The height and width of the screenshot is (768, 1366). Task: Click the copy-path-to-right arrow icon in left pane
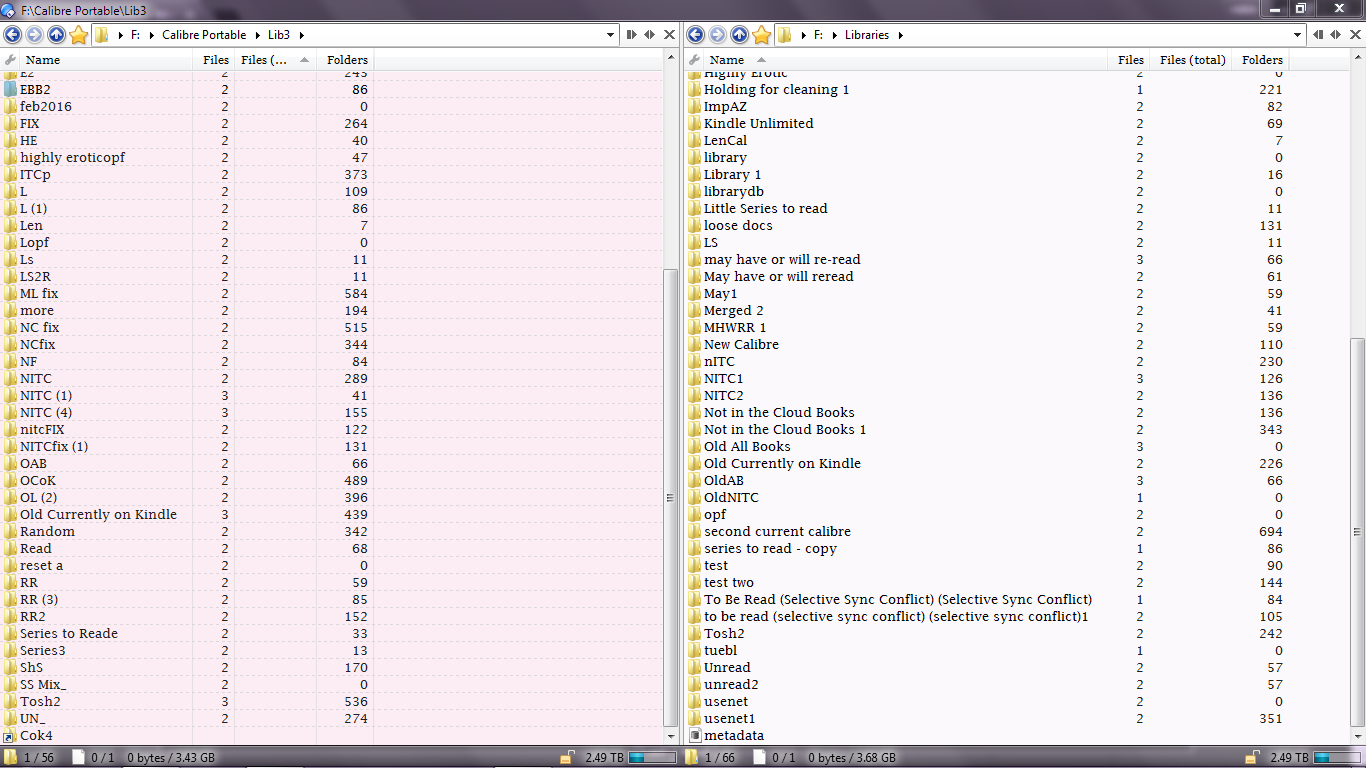[632, 35]
